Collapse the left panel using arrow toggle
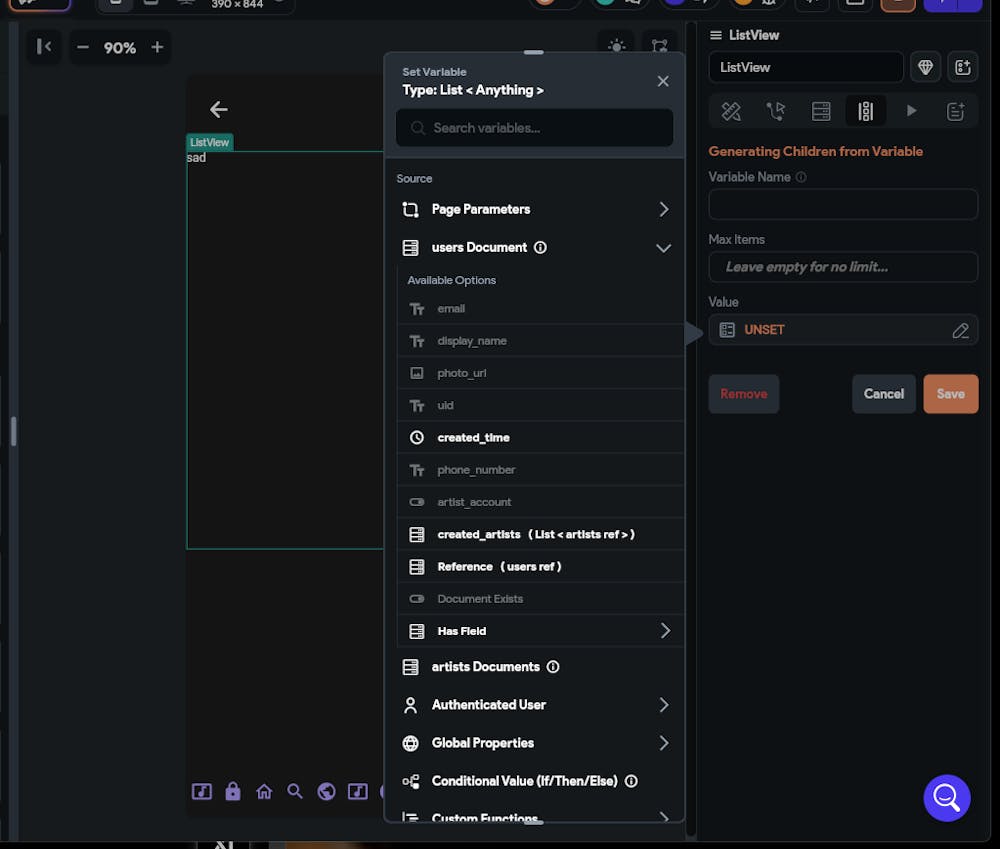Screen dimensions: 1000x849 (44, 47)
